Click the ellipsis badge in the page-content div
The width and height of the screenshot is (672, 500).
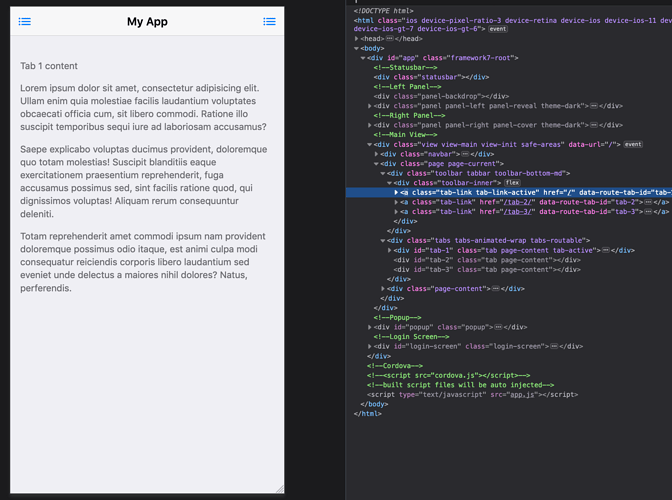click(x=495, y=288)
